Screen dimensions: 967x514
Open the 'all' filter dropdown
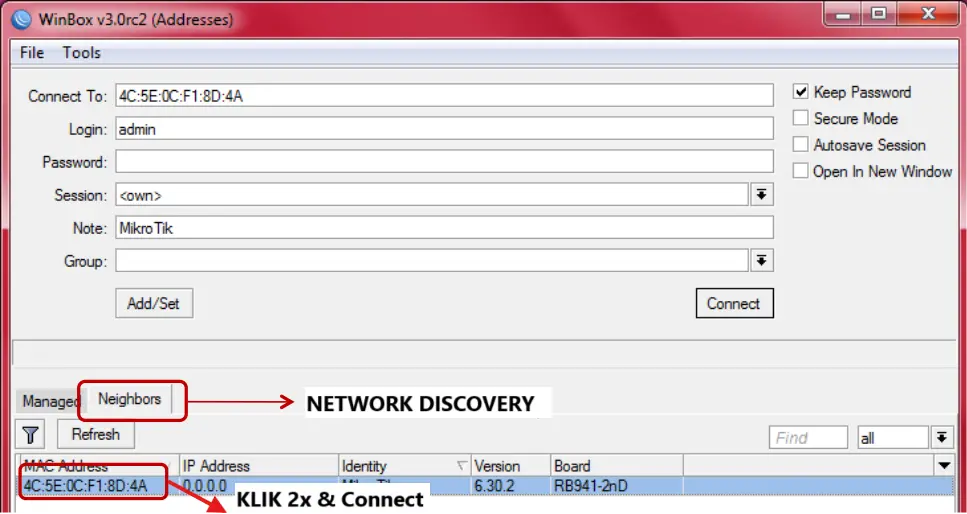(x=942, y=438)
